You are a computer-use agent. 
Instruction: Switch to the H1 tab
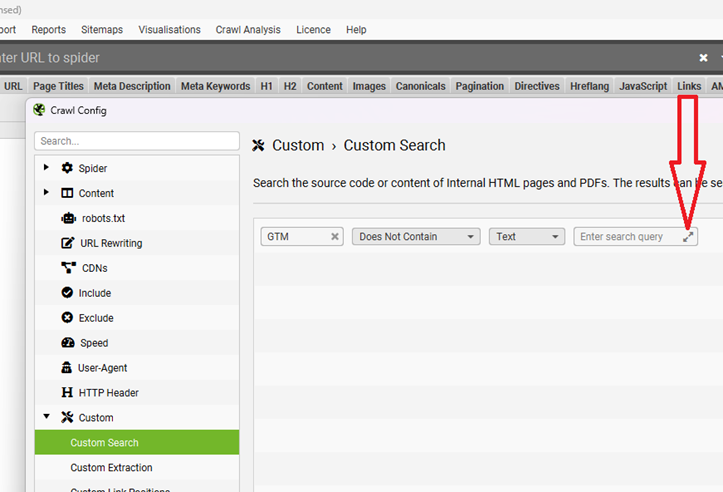[x=267, y=86]
